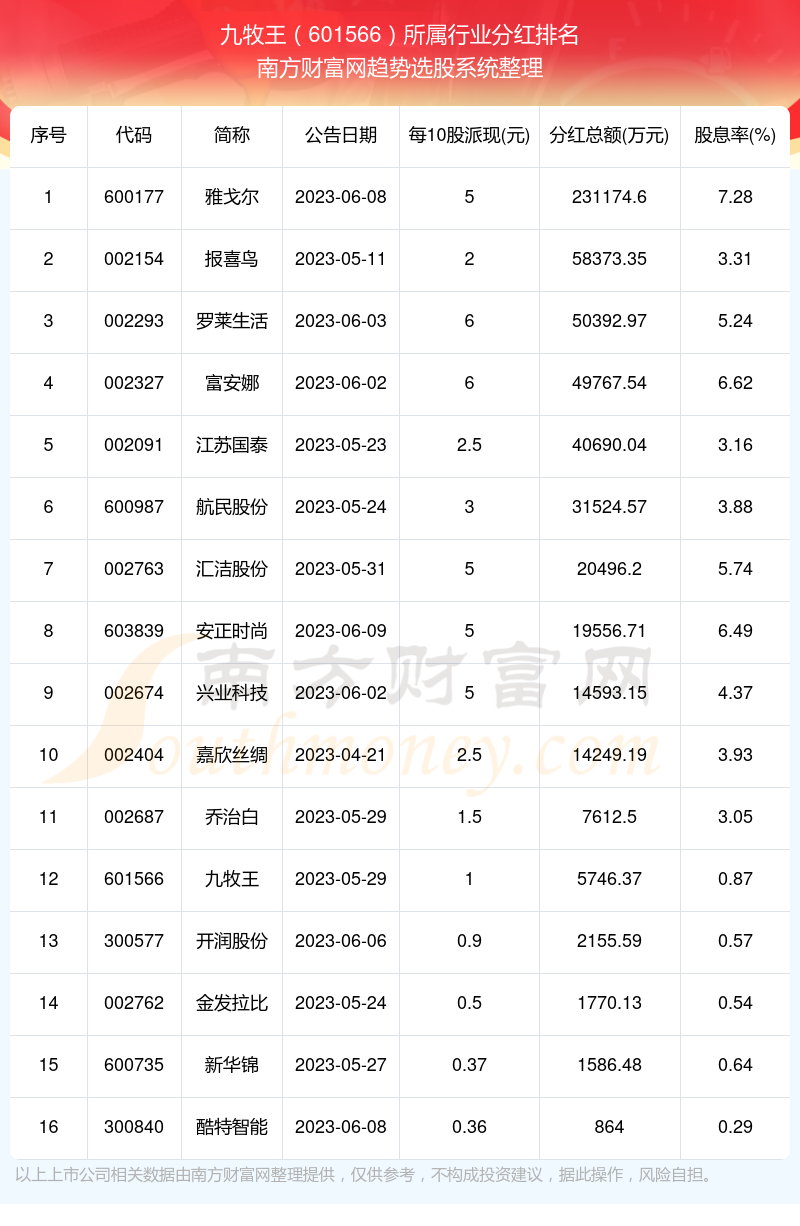Select stock code 601566
The image size is (800, 1226).
pos(134,879)
